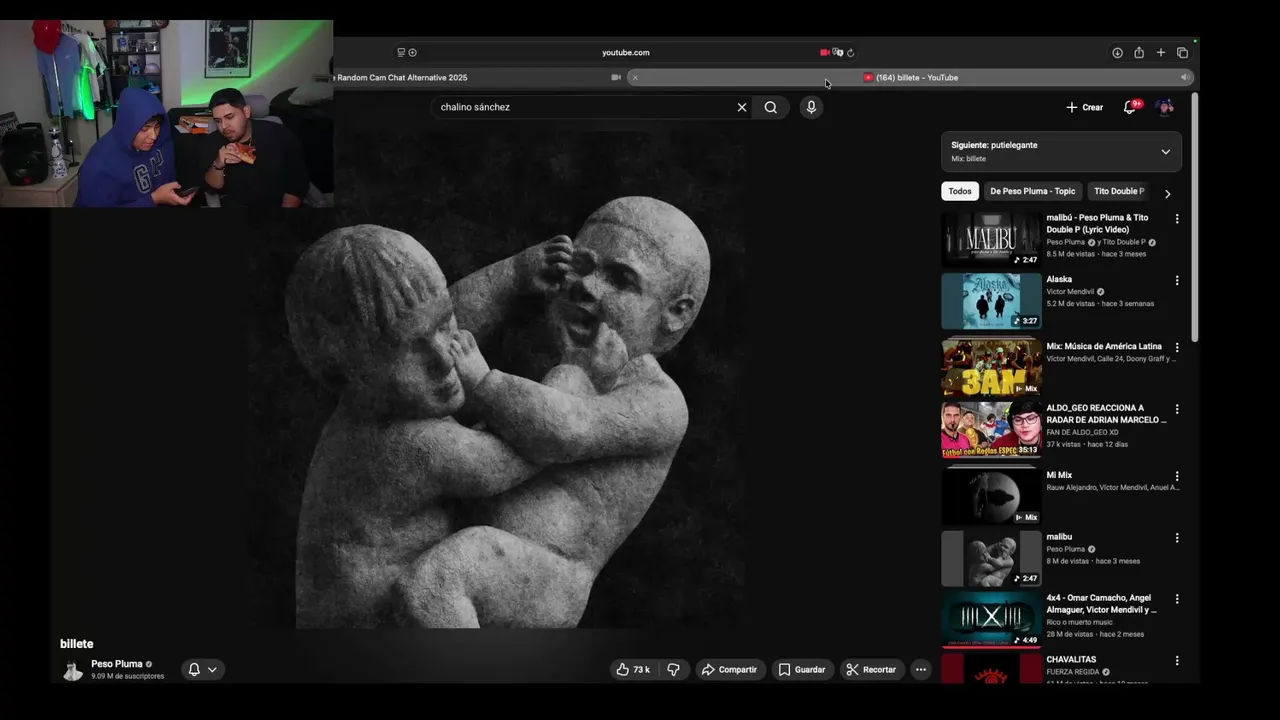Screen dimensions: 1280x720
Task: Open the malibú Lyric Video thumbnail
Action: click(x=991, y=239)
